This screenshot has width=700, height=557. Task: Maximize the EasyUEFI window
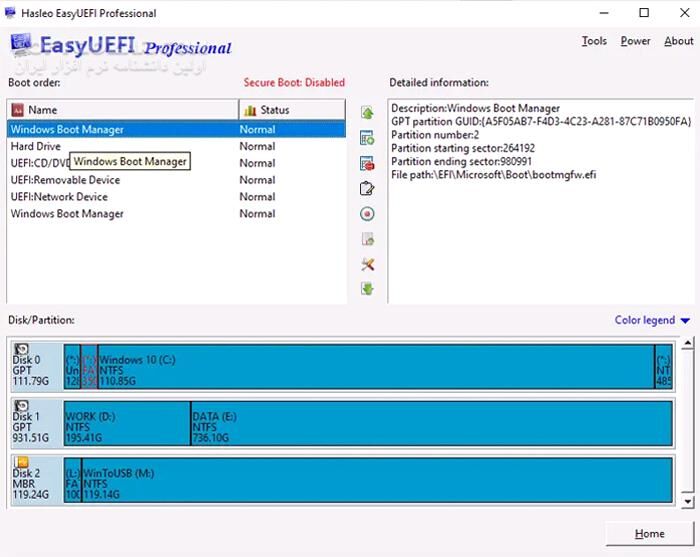644,12
